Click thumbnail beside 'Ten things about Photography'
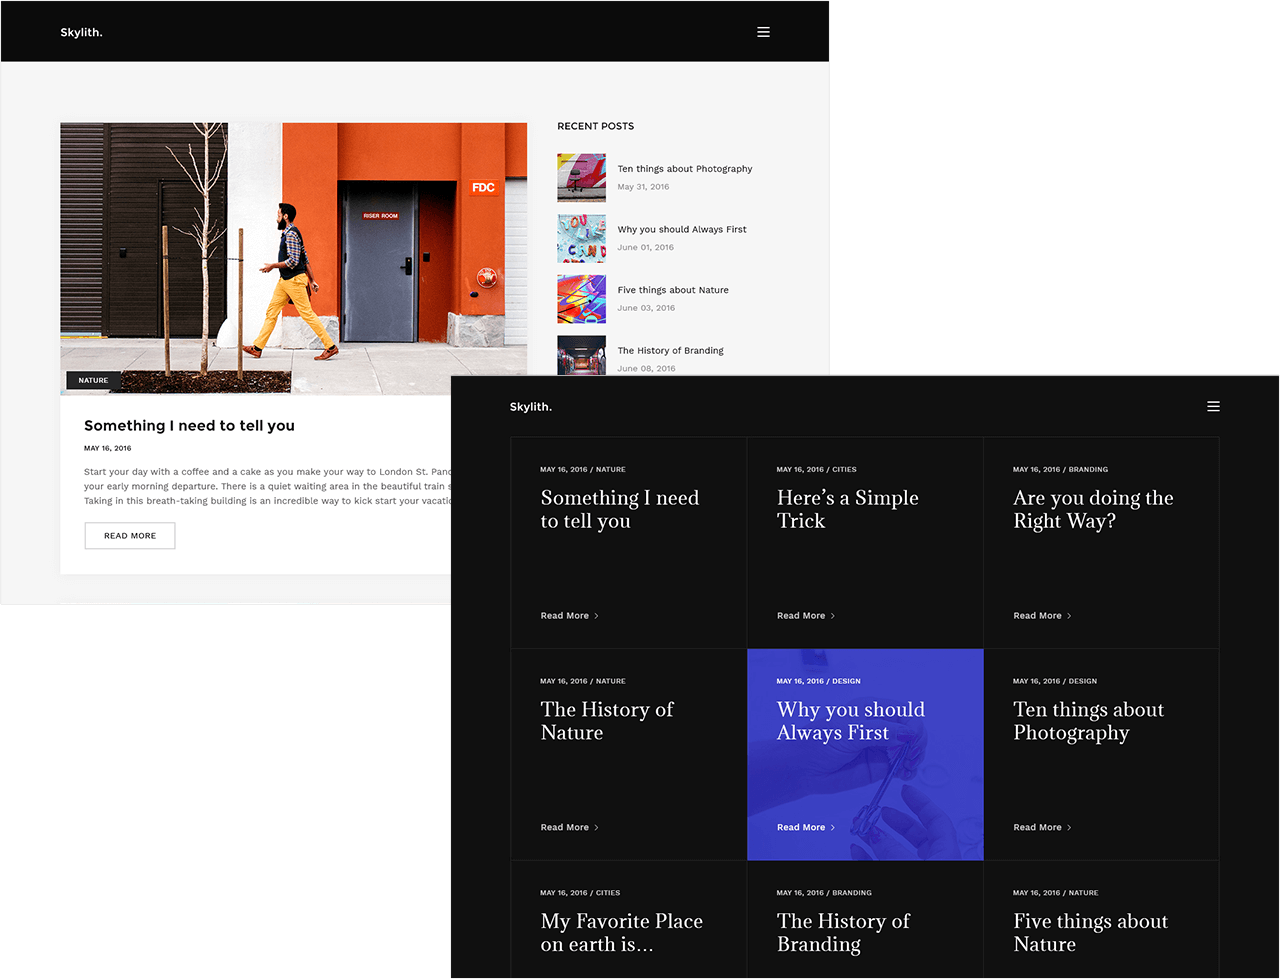The height and width of the screenshot is (979, 1280). (x=581, y=178)
